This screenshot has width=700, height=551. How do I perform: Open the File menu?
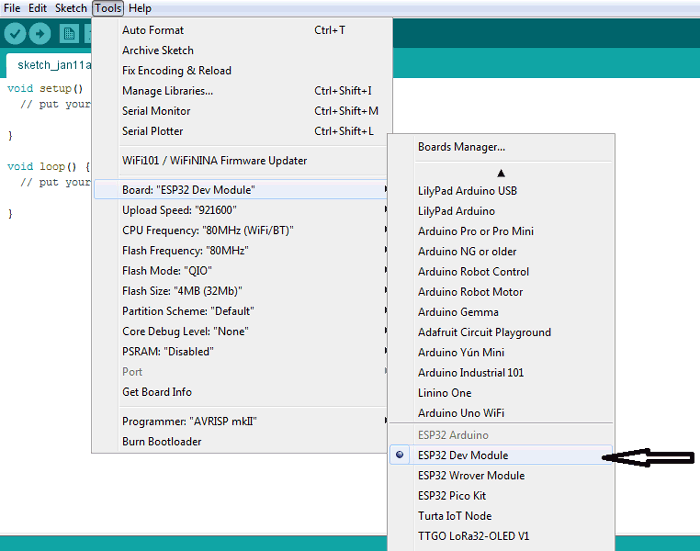pyautogui.click(x=12, y=8)
